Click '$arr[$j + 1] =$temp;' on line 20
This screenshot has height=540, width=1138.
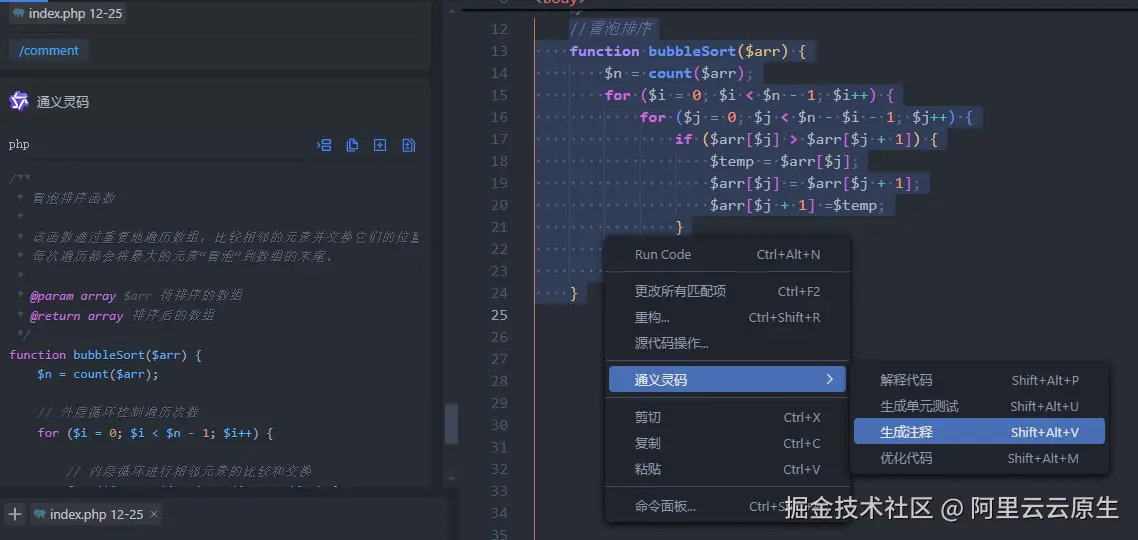[797, 205]
